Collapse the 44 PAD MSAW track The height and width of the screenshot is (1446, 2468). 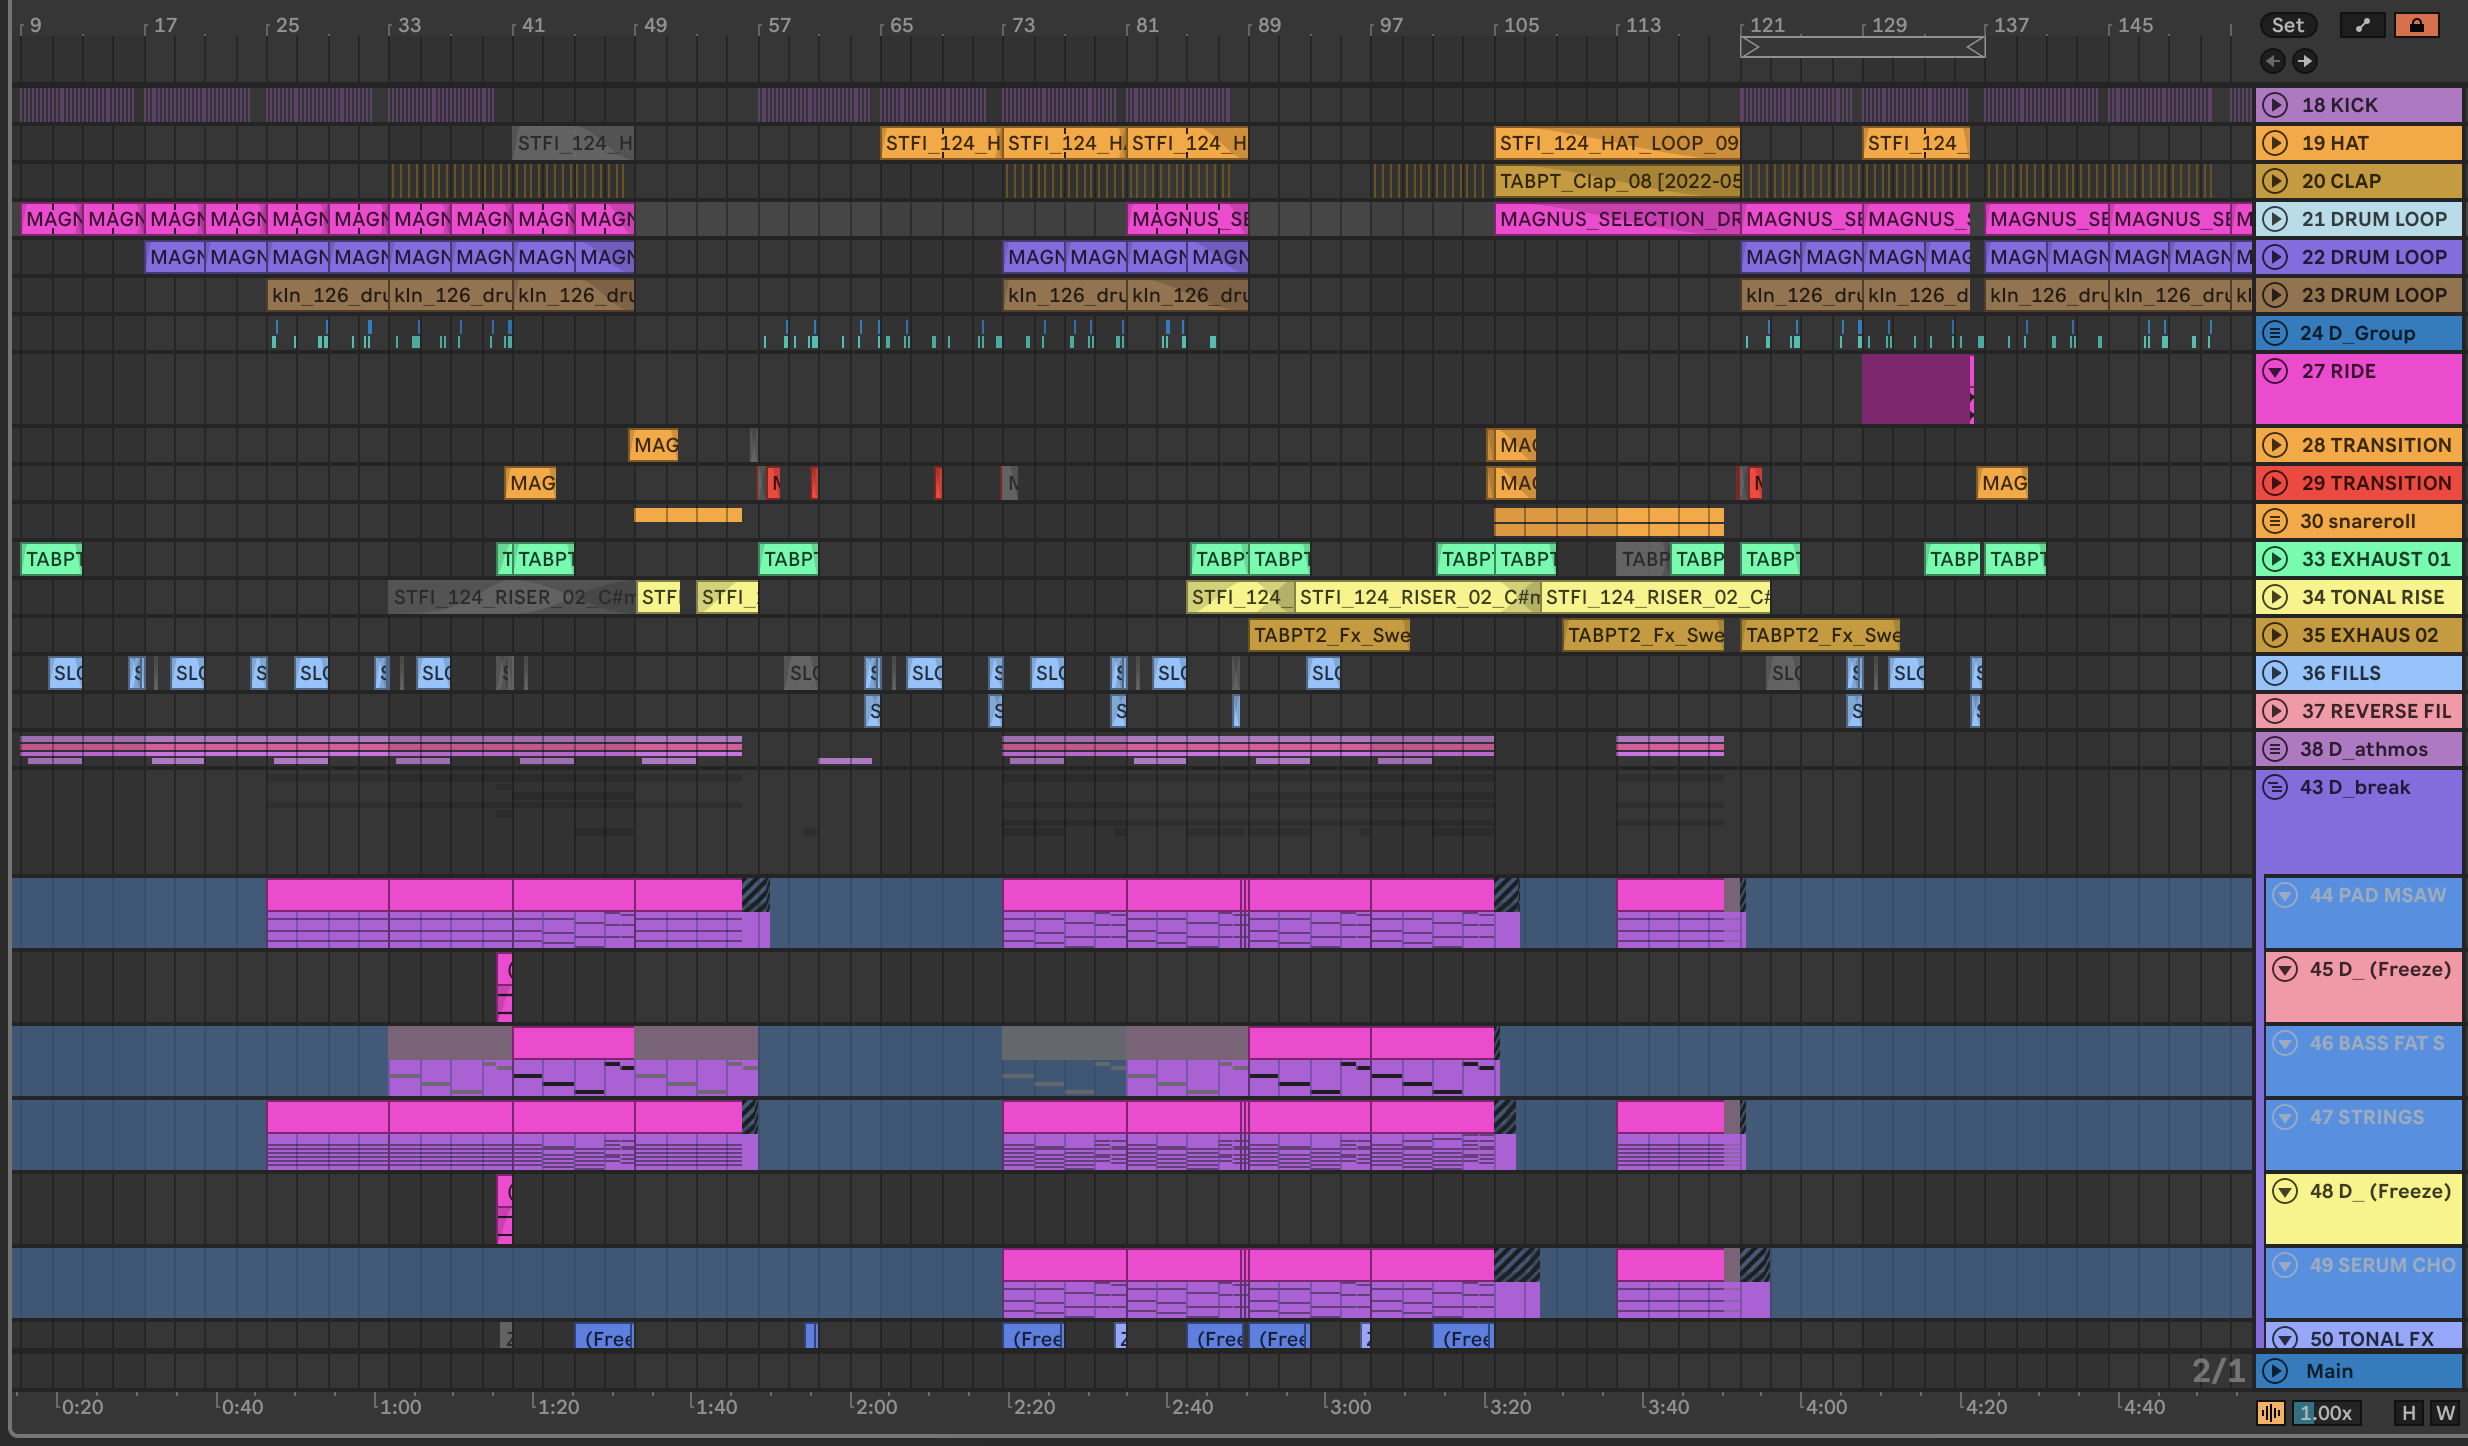point(2285,895)
